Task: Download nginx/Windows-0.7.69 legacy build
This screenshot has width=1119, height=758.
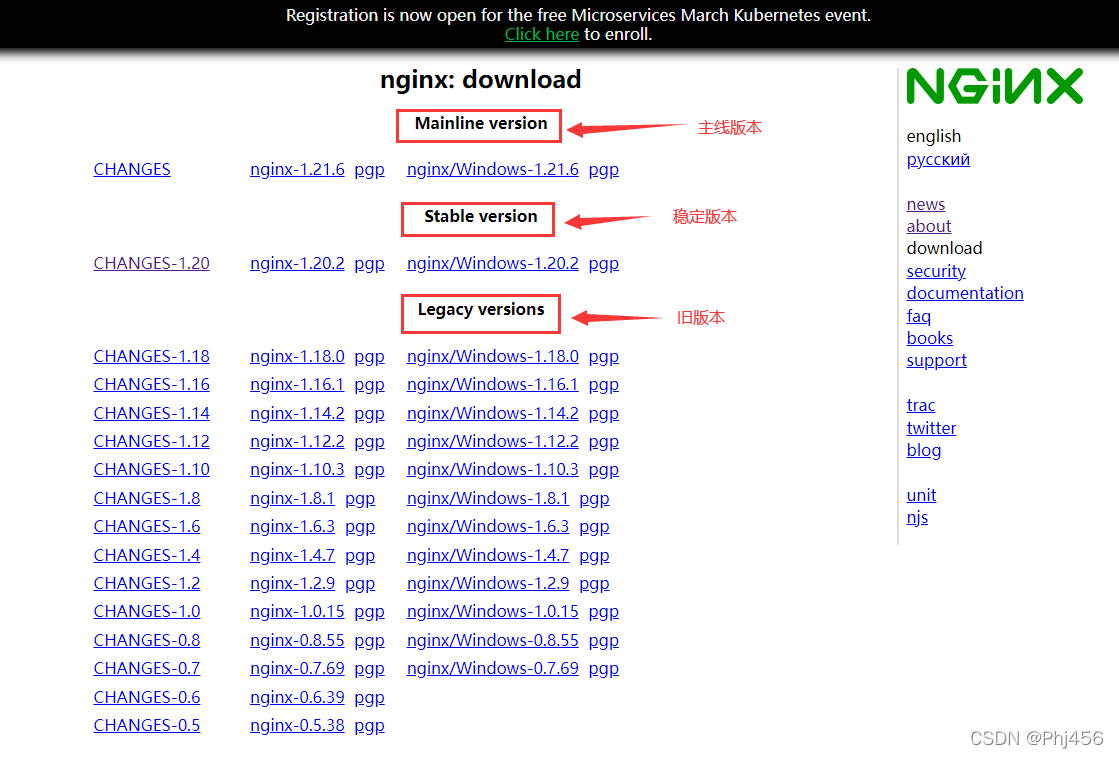Action: pyautogui.click(x=492, y=668)
